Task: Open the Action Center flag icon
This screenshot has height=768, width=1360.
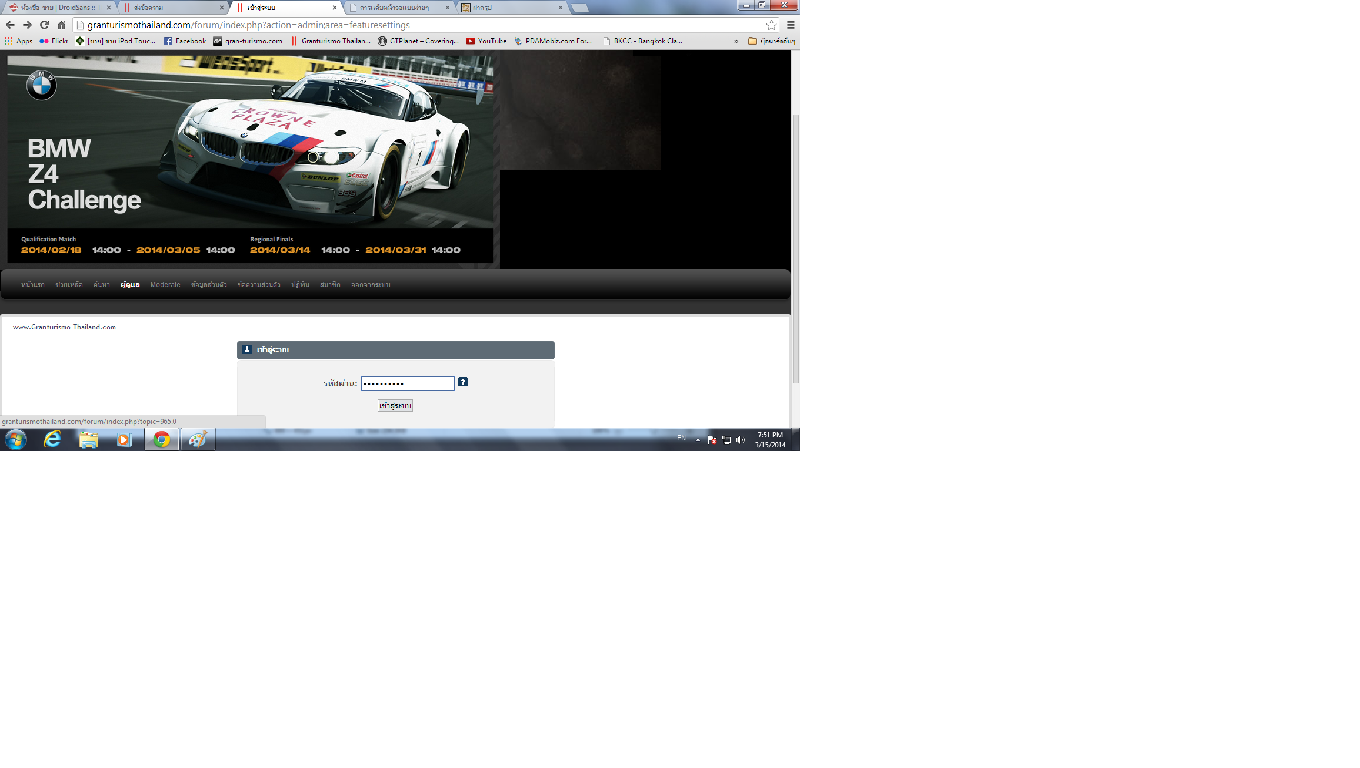Action: click(712, 440)
